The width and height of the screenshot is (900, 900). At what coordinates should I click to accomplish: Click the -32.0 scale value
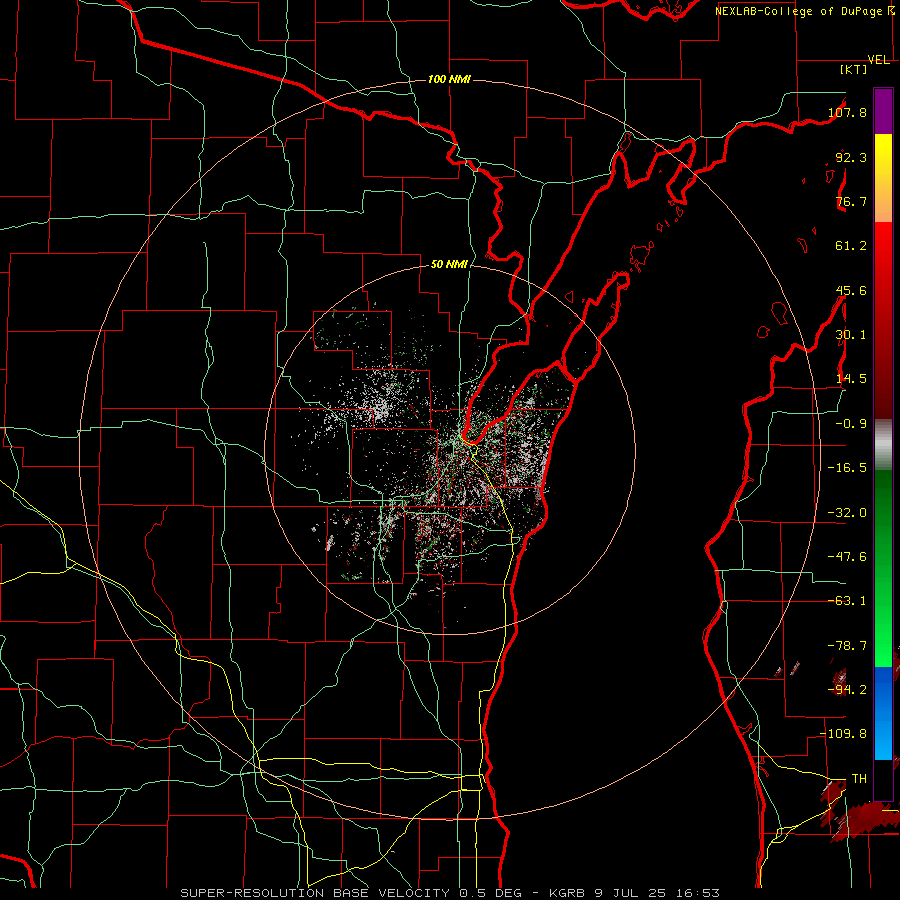click(847, 513)
